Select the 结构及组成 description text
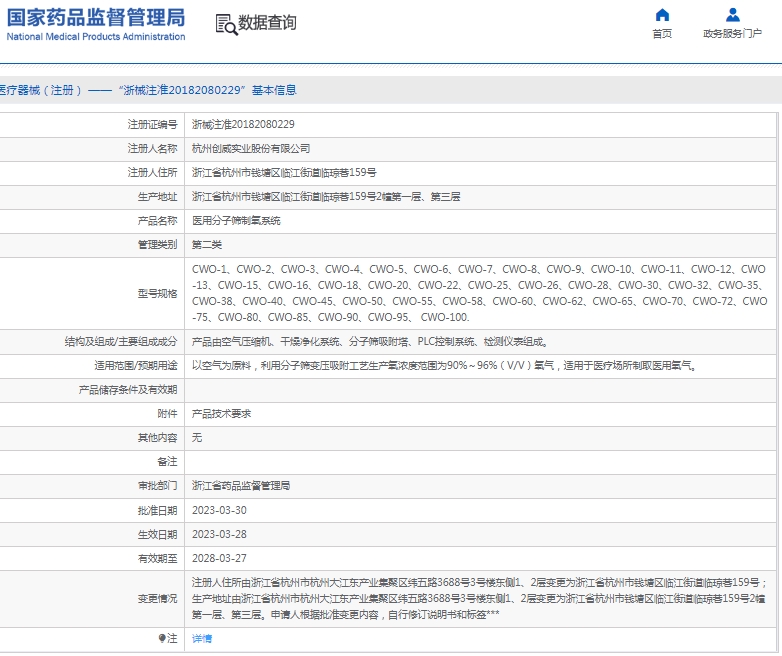The width and height of the screenshot is (782, 656). [371, 342]
